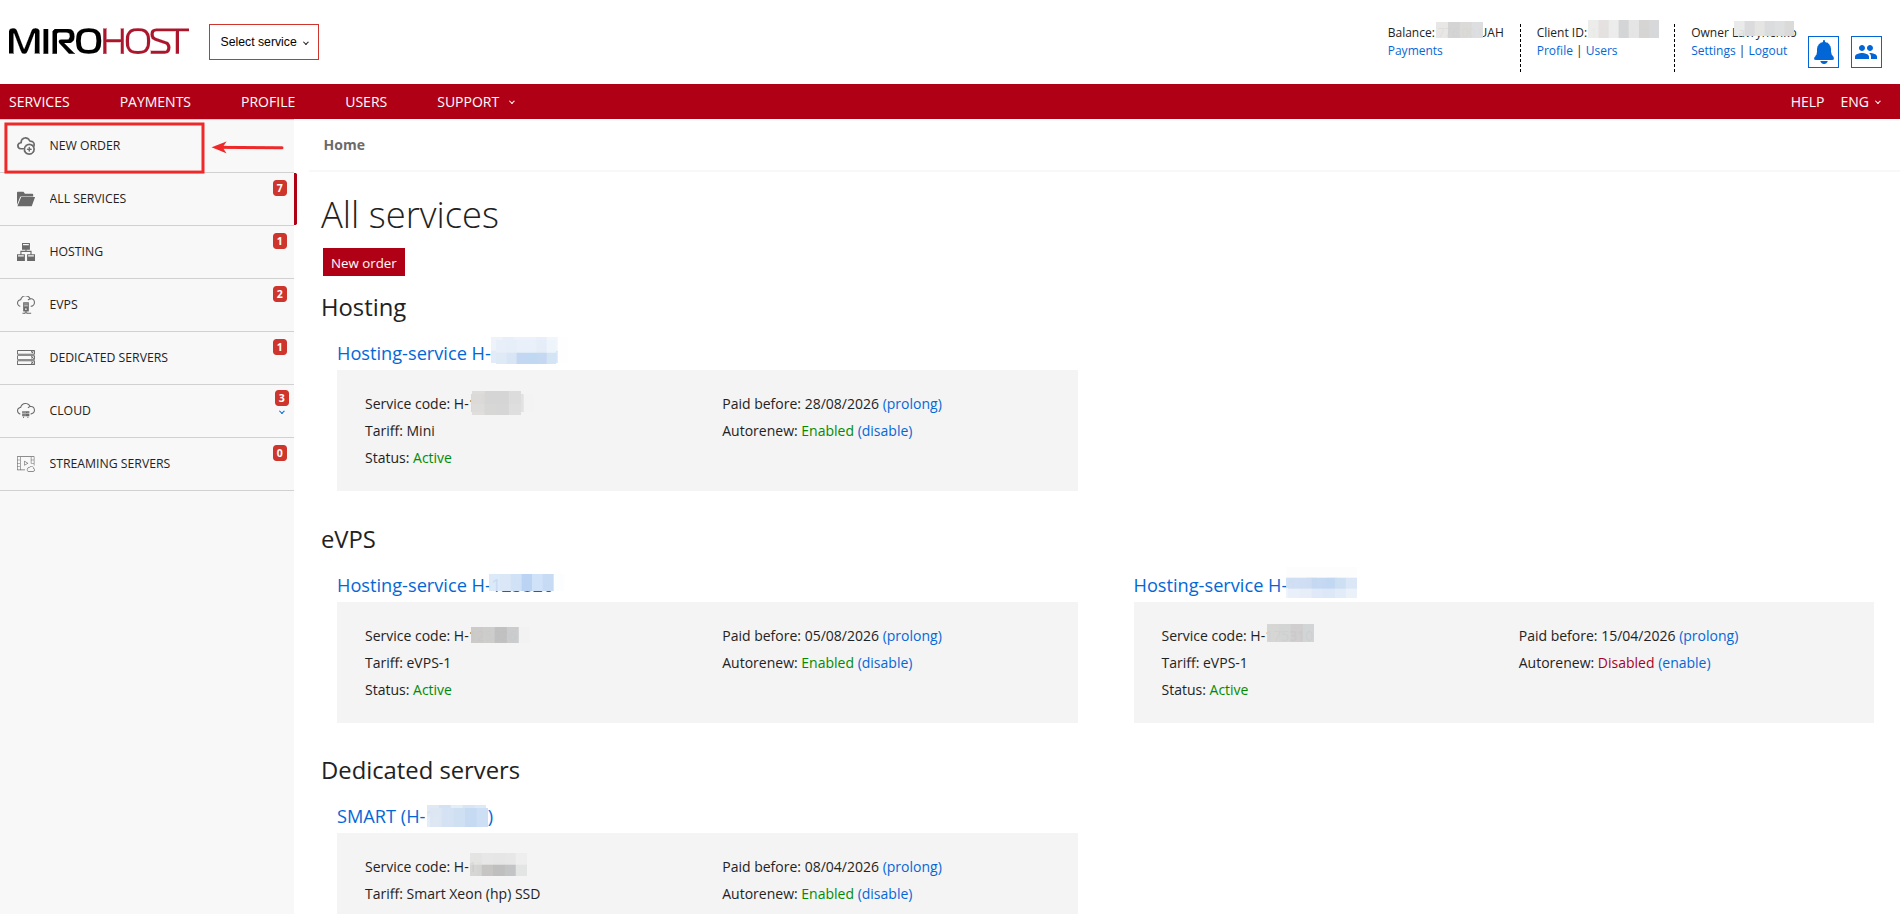1900x914 pixels.
Task: Open the Payments tab in the red bar
Action: (155, 102)
